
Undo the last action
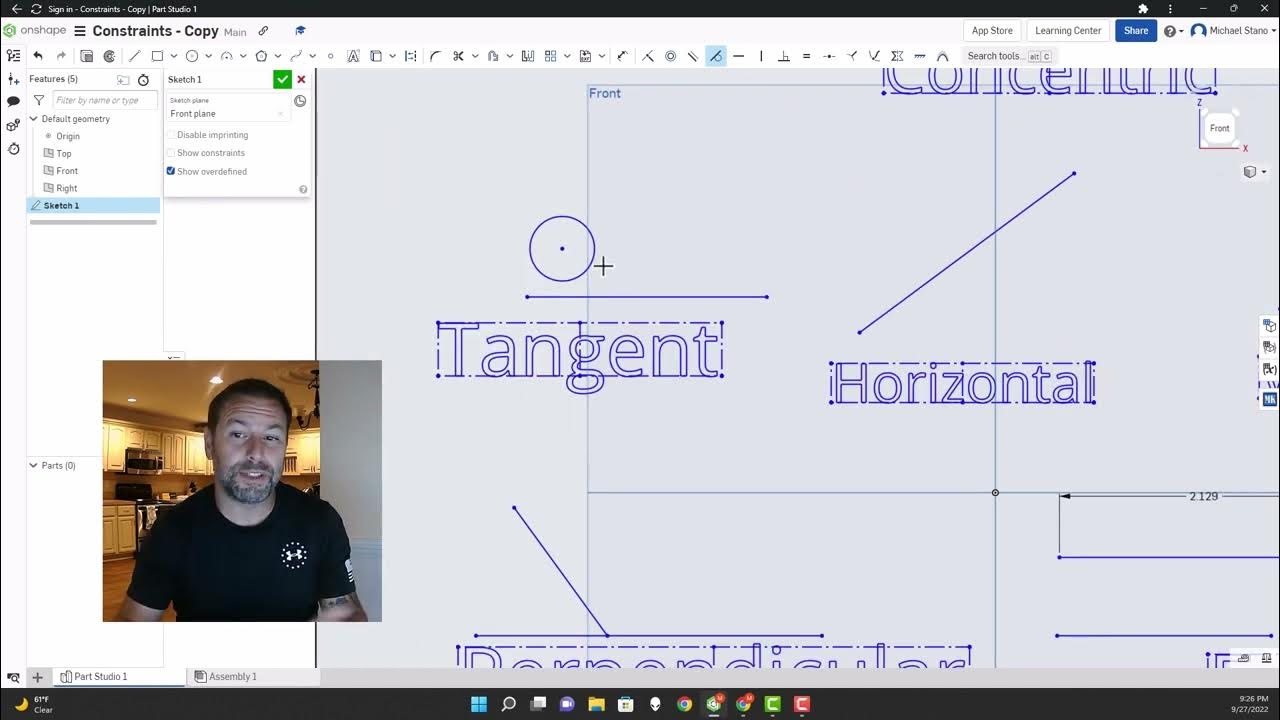(38, 56)
